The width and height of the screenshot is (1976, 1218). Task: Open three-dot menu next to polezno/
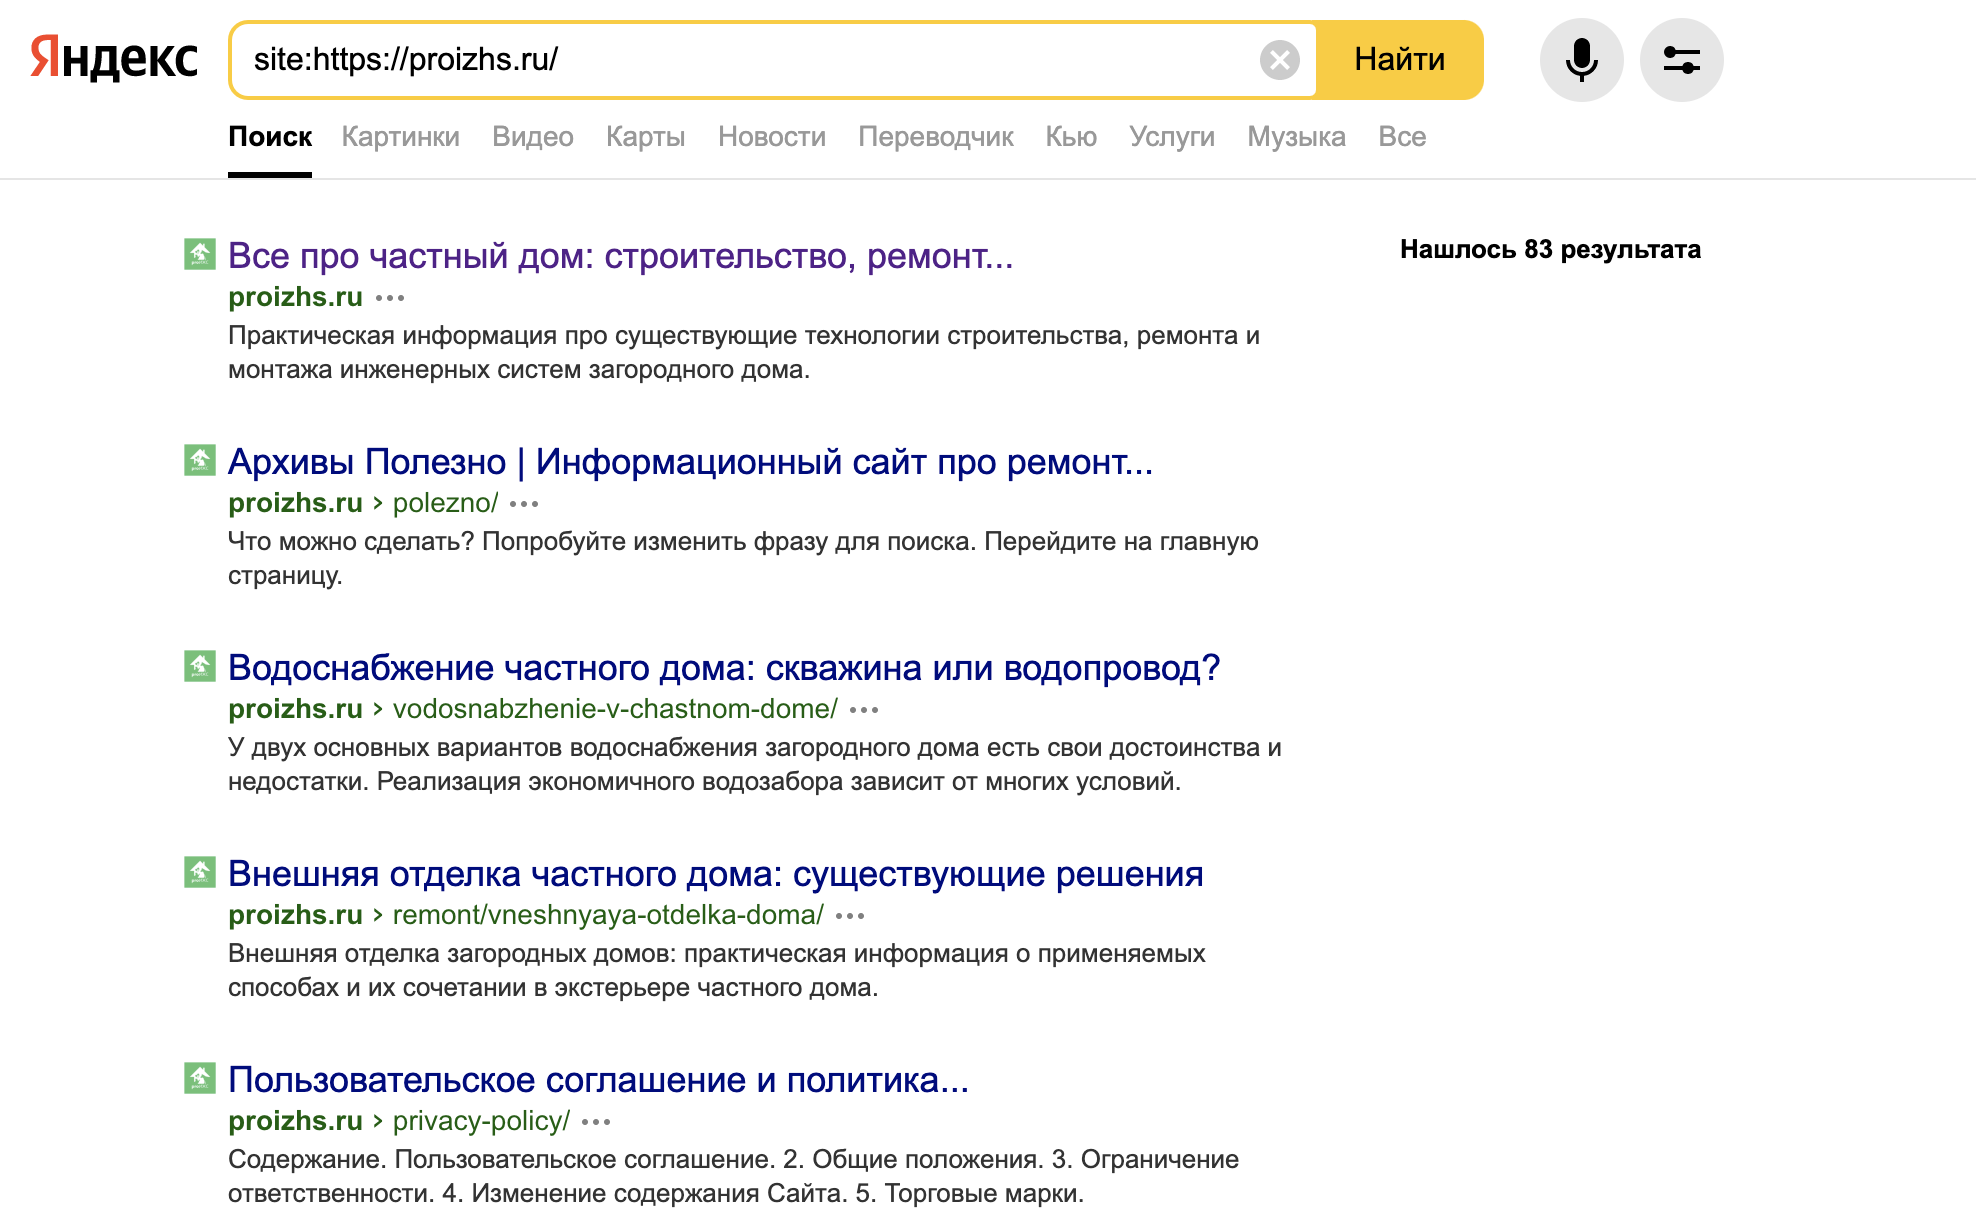tap(524, 504)
